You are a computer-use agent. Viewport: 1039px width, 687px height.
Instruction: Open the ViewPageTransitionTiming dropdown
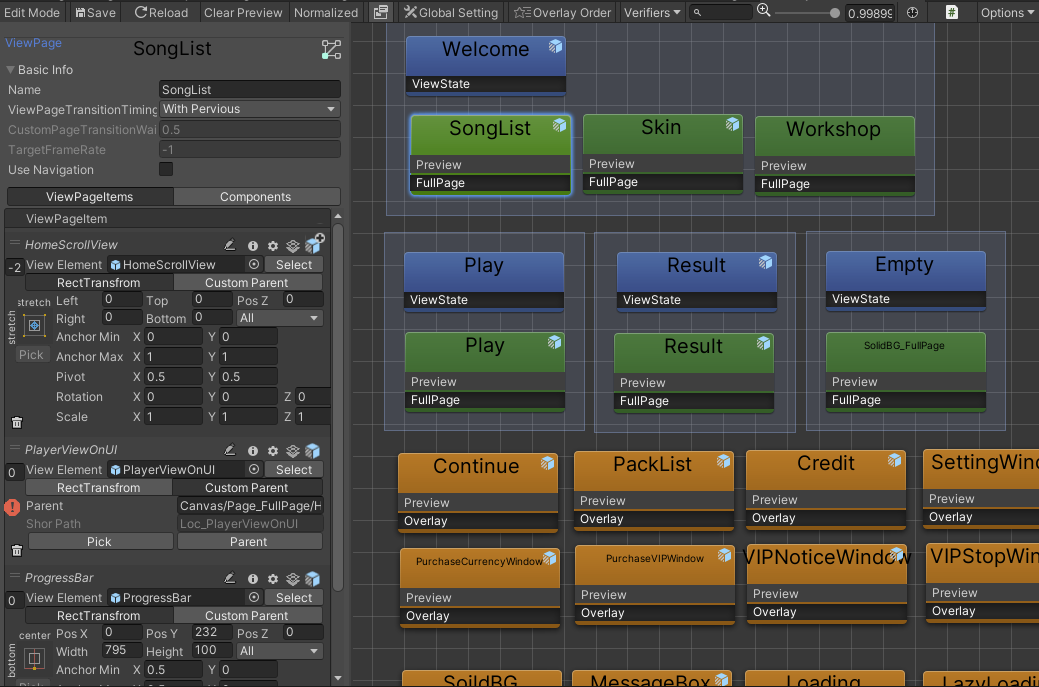(249, 109)
